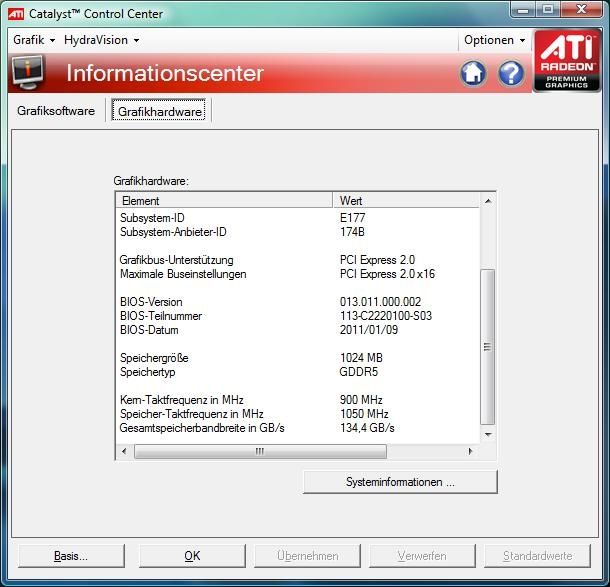Click the list's scroll down arrow
610x587 pixels.
click(x=488, y=435)
